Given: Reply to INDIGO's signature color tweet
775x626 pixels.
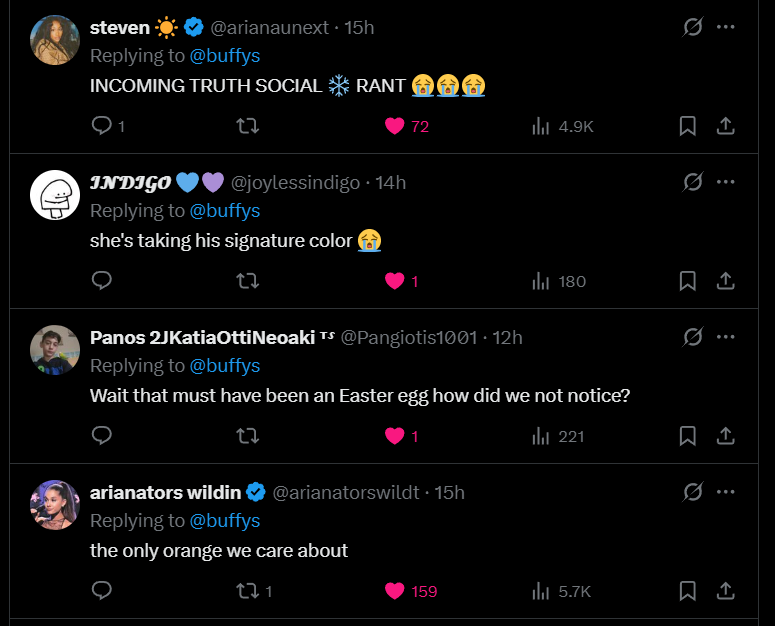Looking at the screenshot, I should click(x=102, y=281).
